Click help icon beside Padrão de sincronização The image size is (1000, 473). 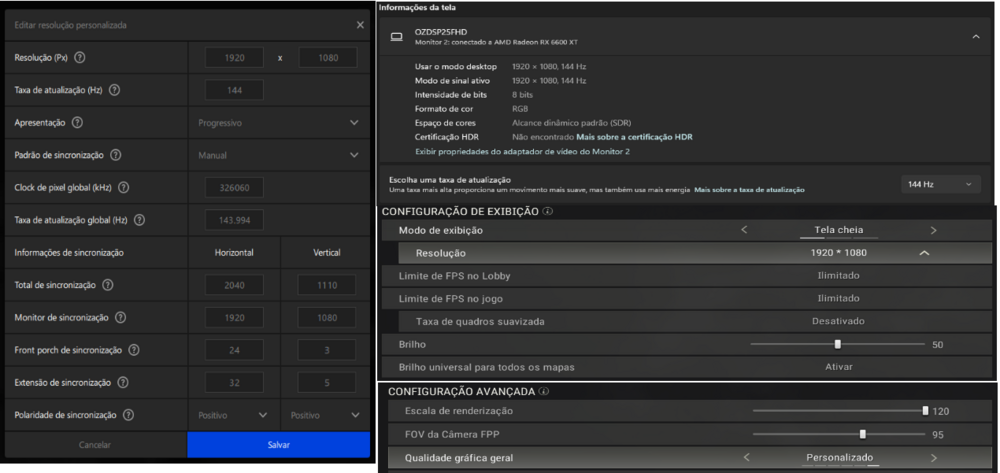click(116, 155)
